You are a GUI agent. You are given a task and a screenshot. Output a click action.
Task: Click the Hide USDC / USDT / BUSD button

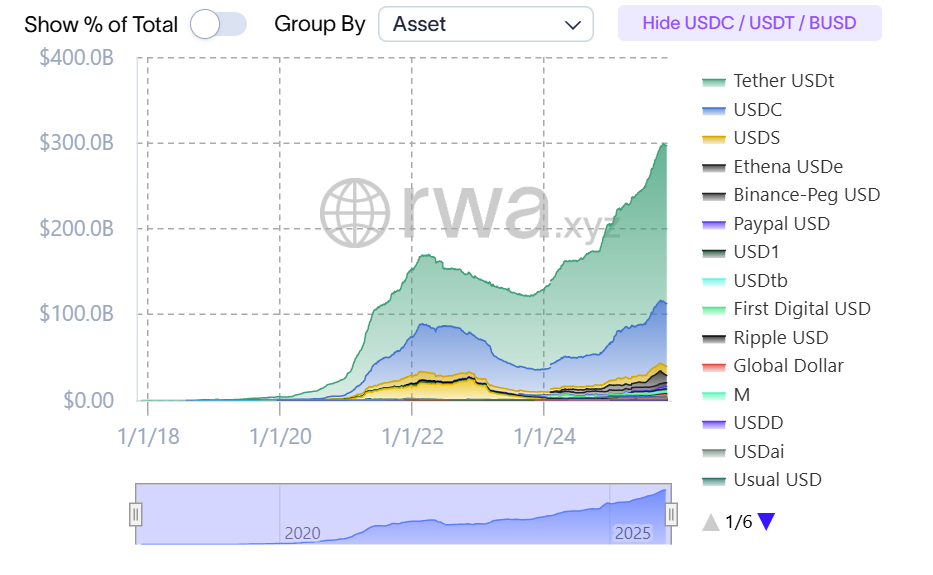click(x=749, y=23)
